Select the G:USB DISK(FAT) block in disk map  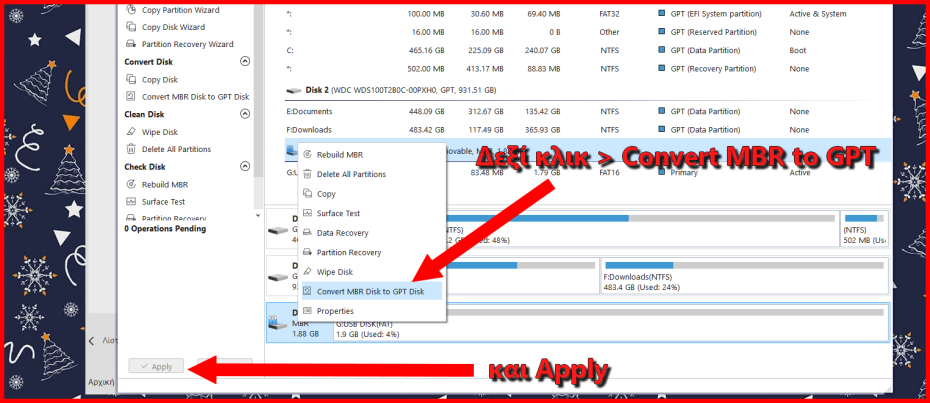[609, 322]
